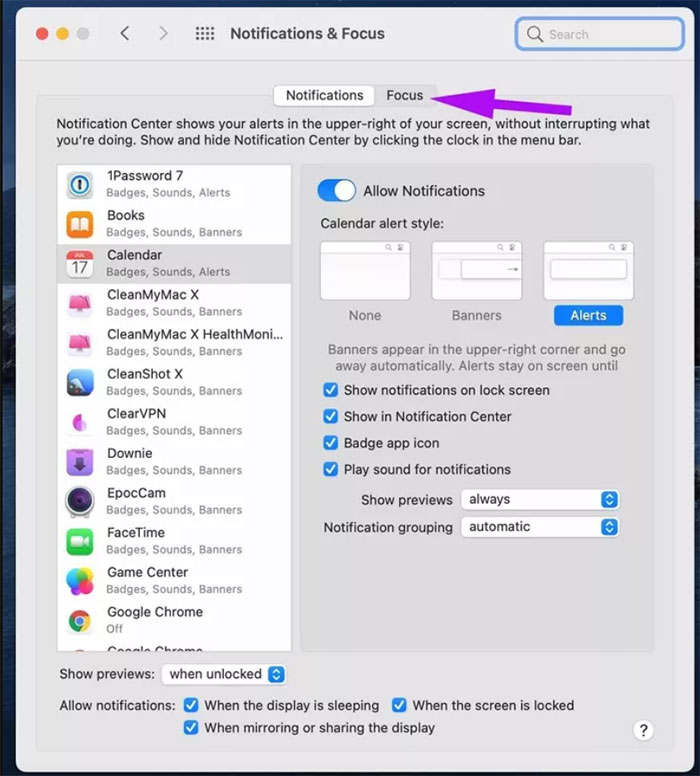Switch to the Notifications tab
Image resolution: width=700 pixels, height=776 pixels.
(324, 95)
